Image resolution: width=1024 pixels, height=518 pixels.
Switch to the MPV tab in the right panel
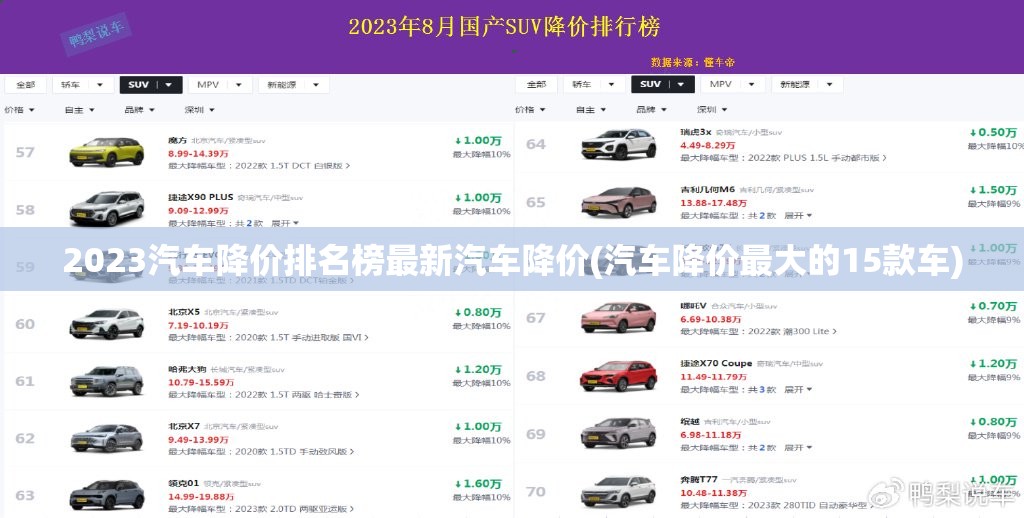(x=732, y=84)
